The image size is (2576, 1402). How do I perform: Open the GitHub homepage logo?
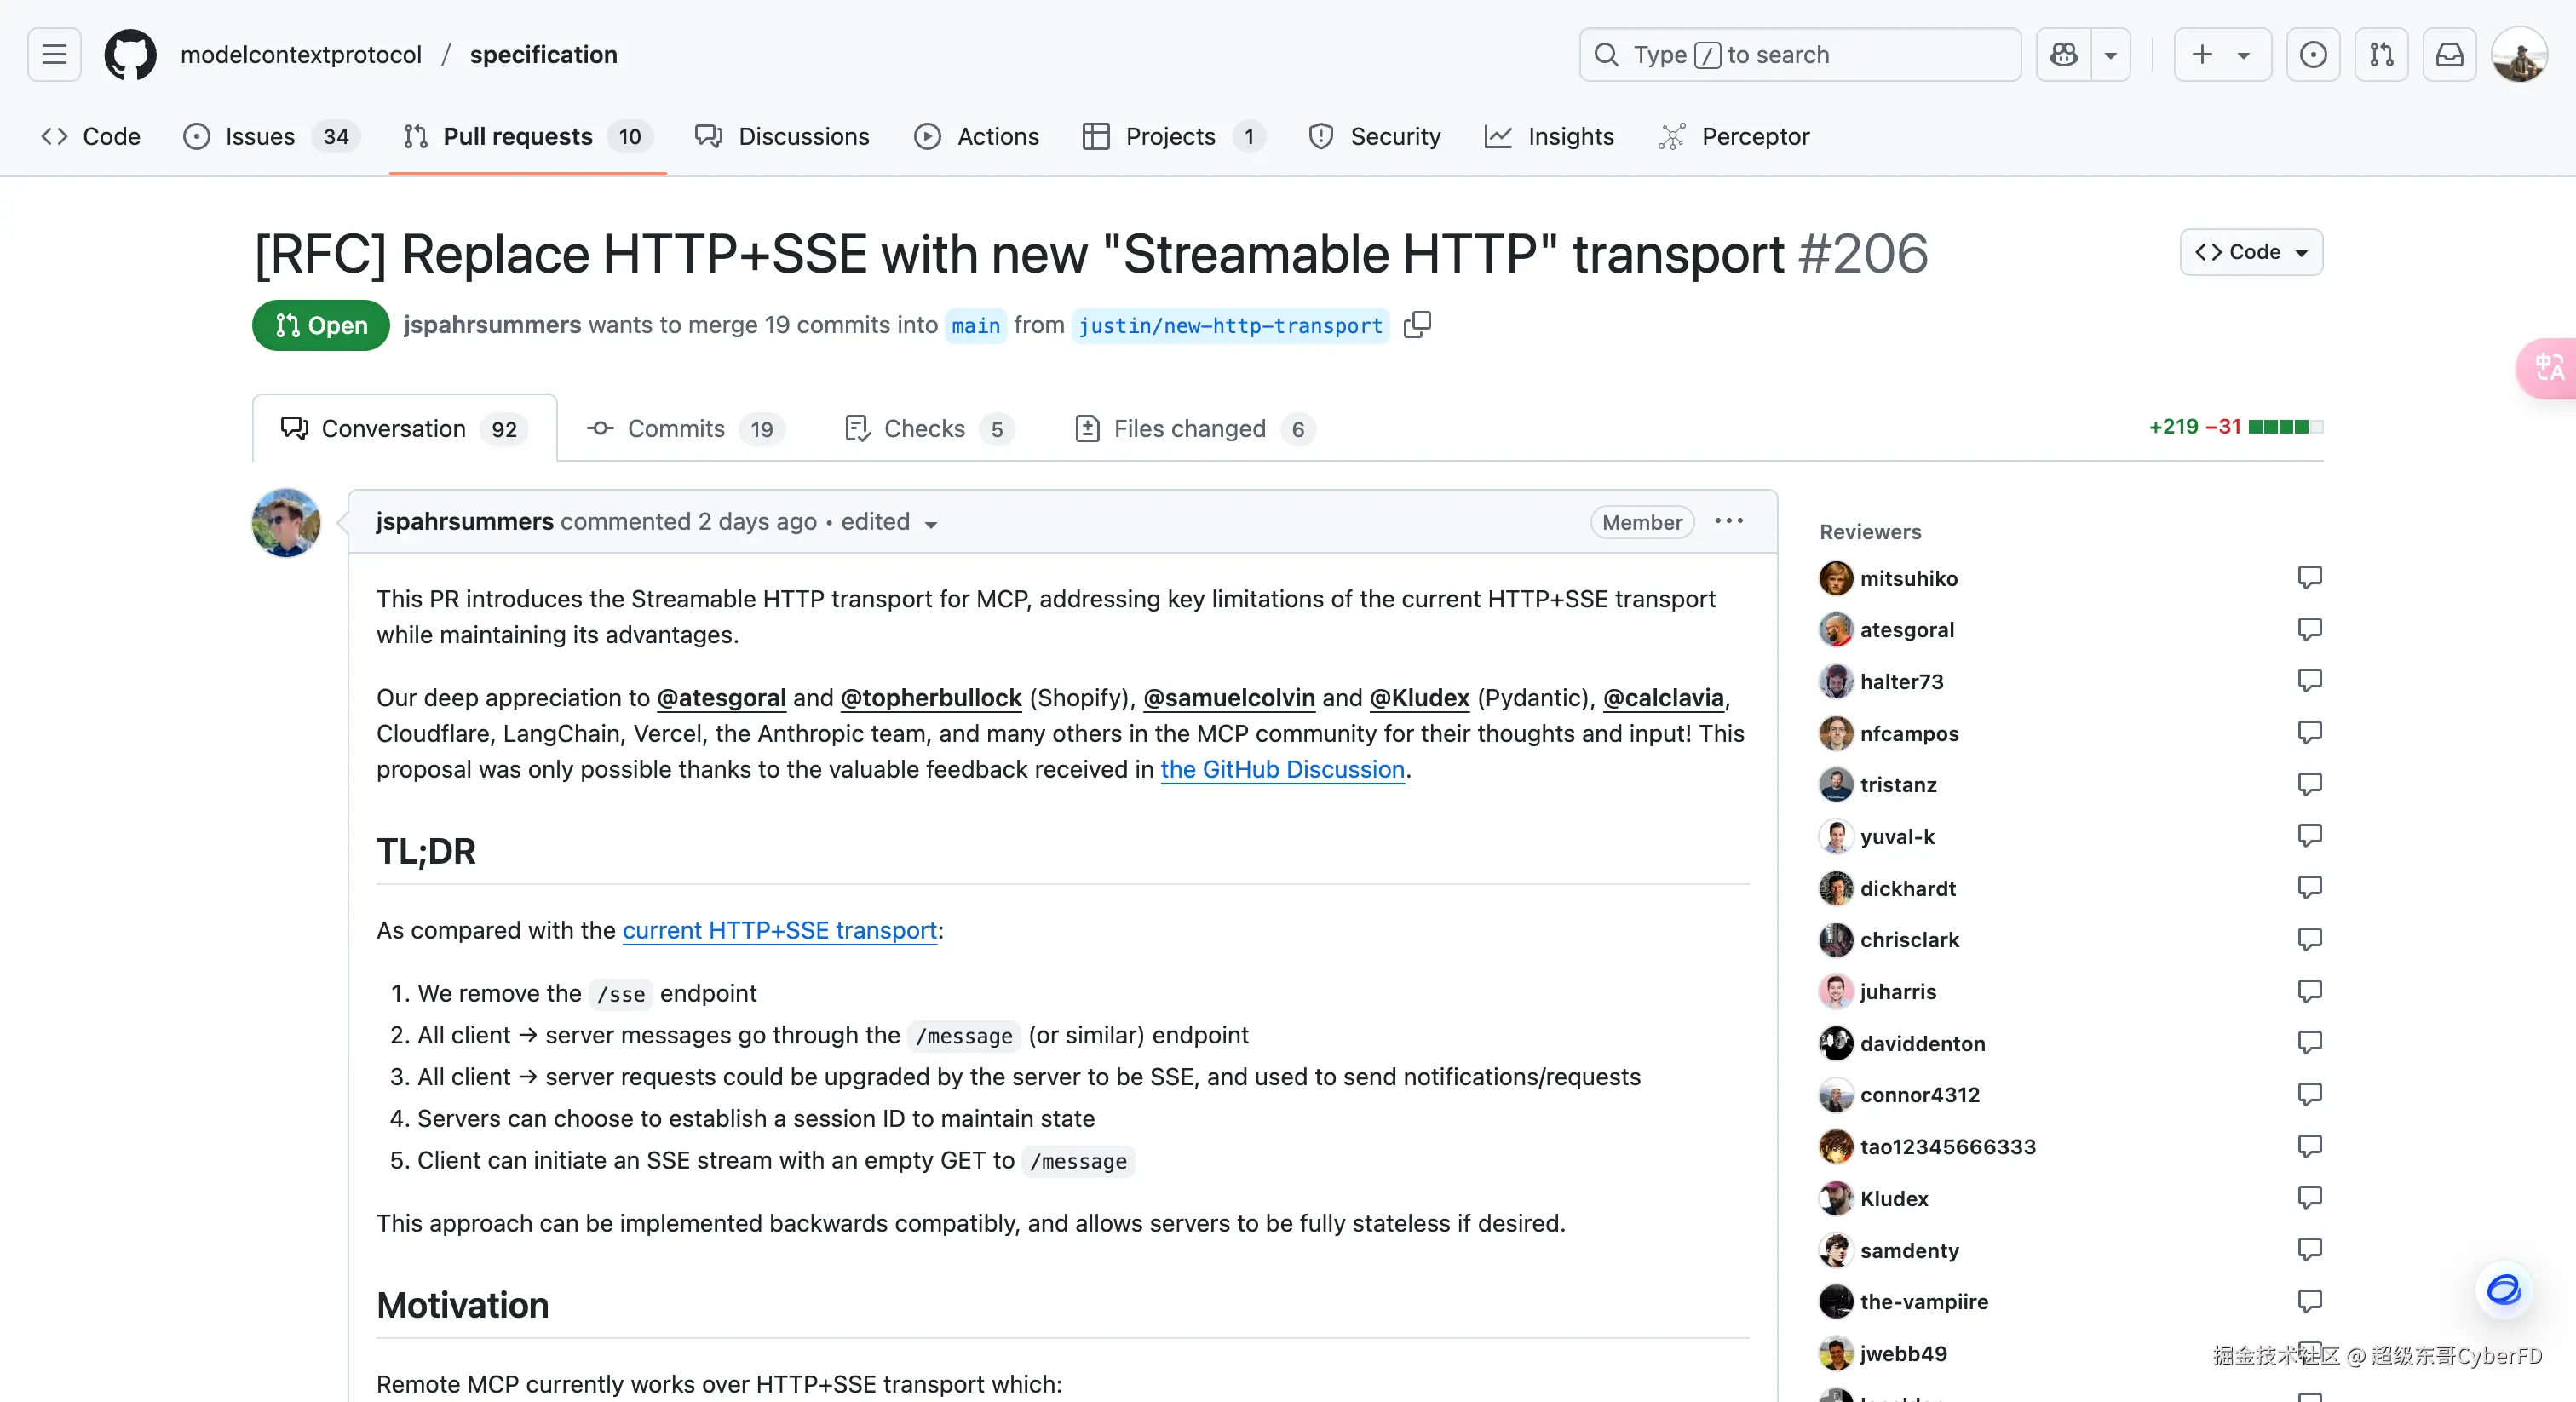[x=130, y=55]
